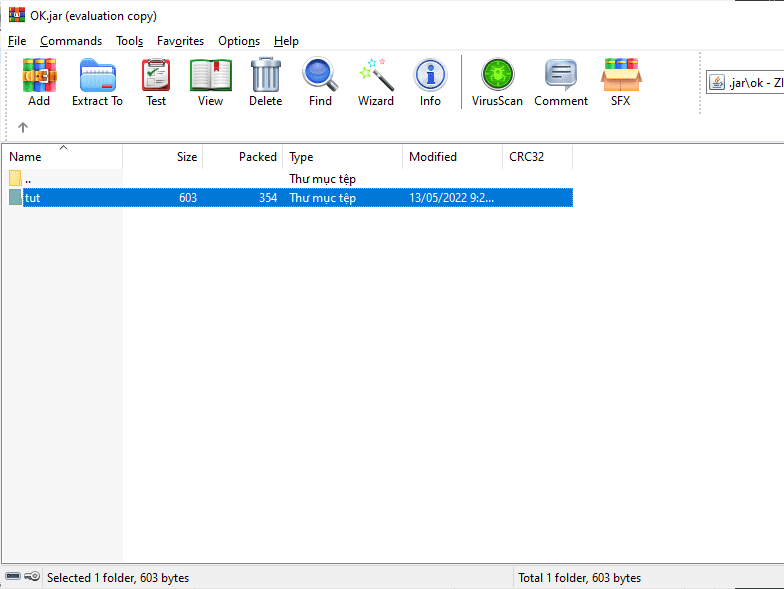
Task: Run Test on the archive
Action: (x=156, y=76)
